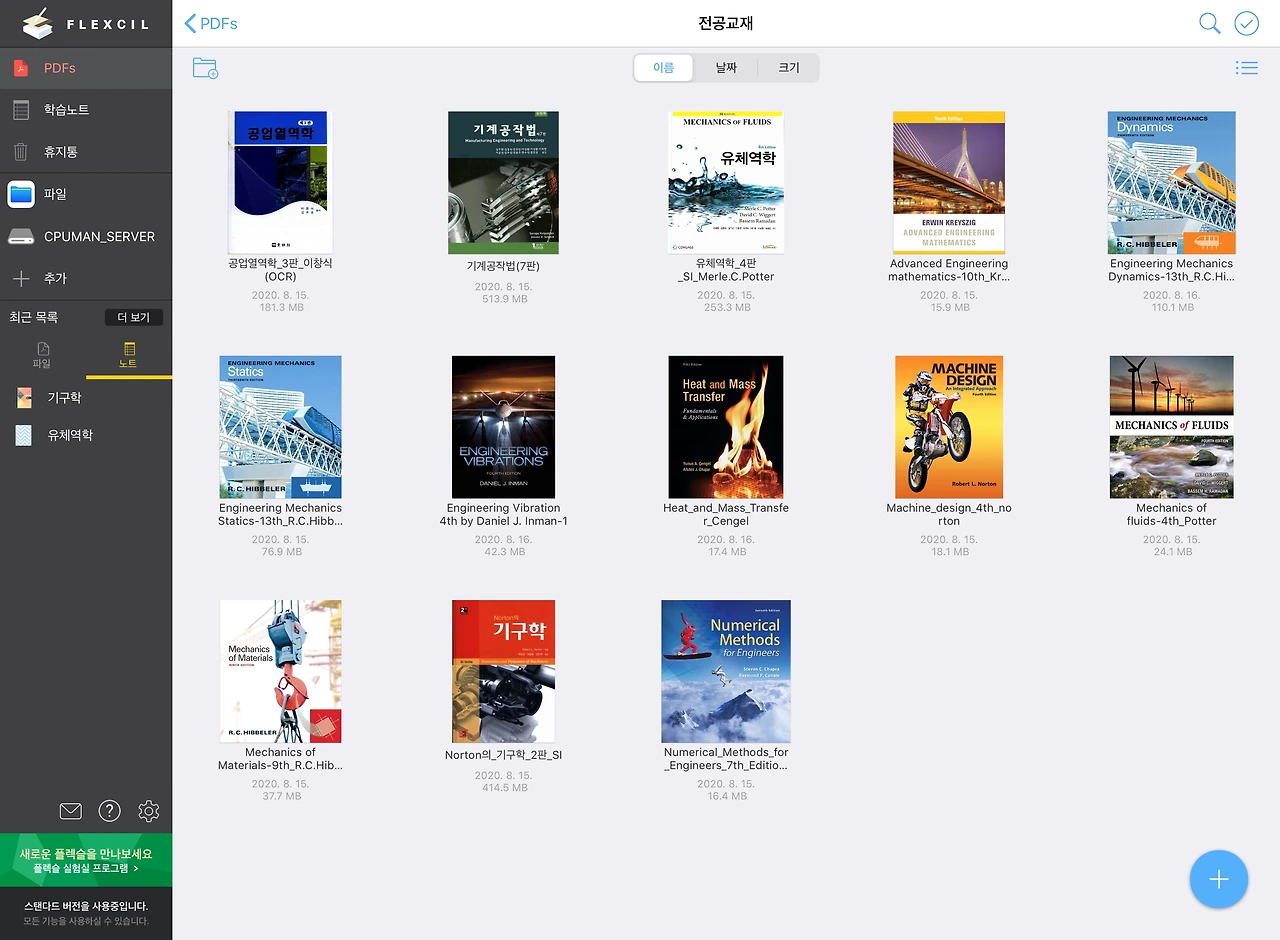The width and height of the screenshot is (1280, 940).
Task: Open recent note 유체역학
Action: click(x=86, y=435)
